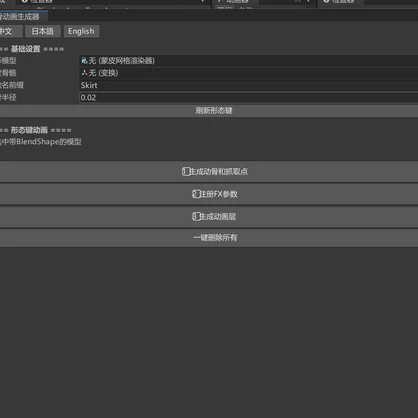Click the 半径 field label
Viewport: 418px width, 418px height.
(x=8, y=98)
